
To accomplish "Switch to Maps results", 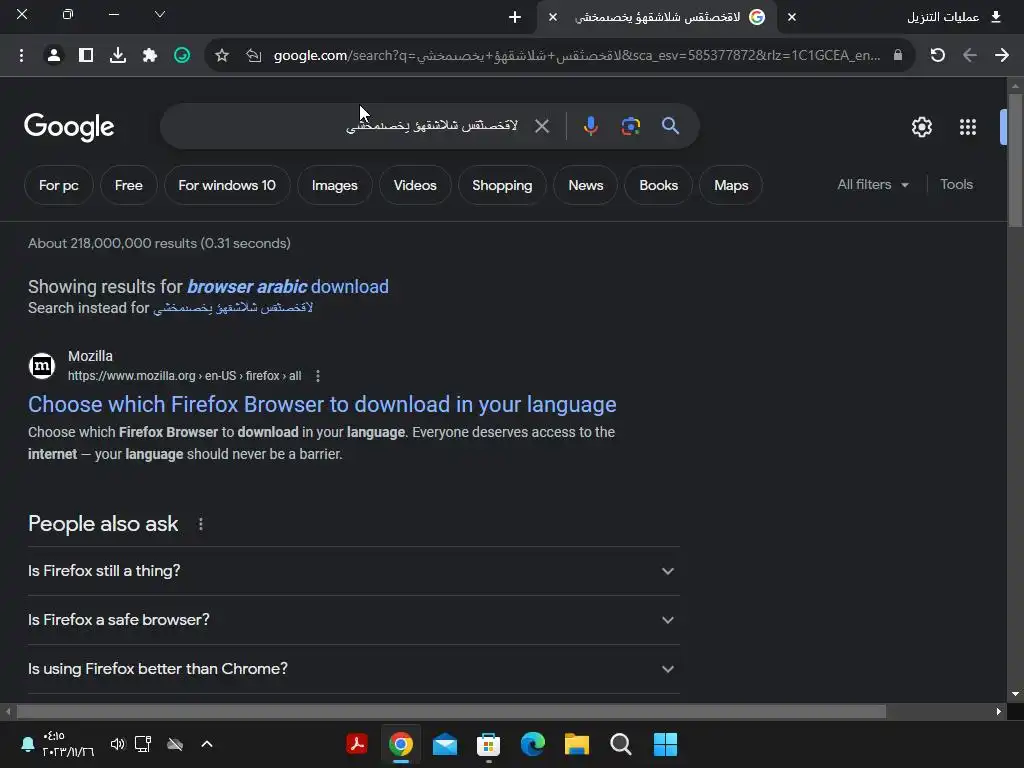I will [731, 185].
